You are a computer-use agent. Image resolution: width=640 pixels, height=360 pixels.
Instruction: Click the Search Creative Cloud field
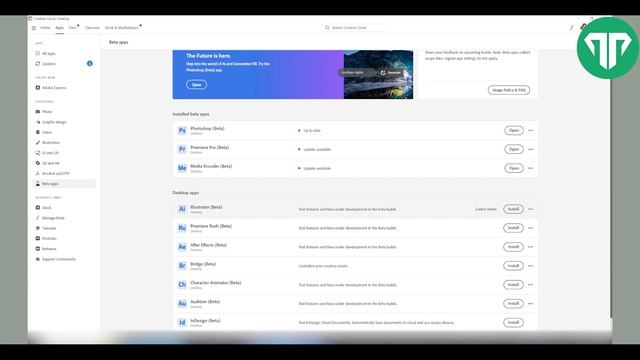[x=356, y=28]
